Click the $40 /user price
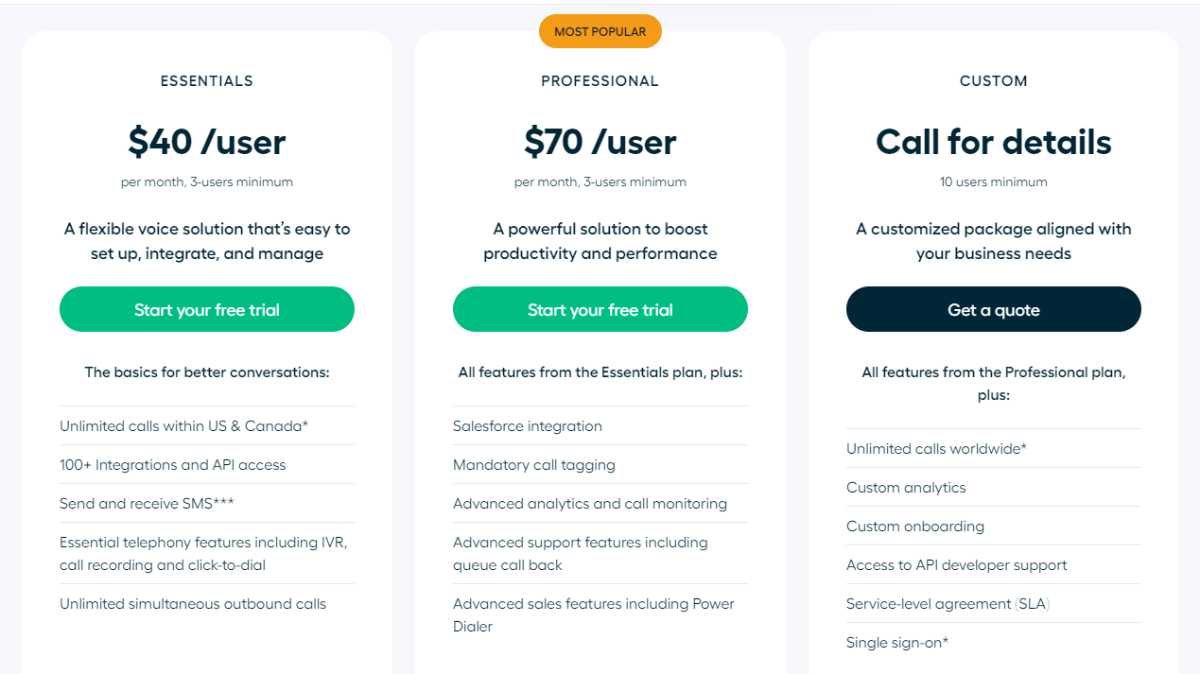The image size is (1200, 674). [207, 142]
